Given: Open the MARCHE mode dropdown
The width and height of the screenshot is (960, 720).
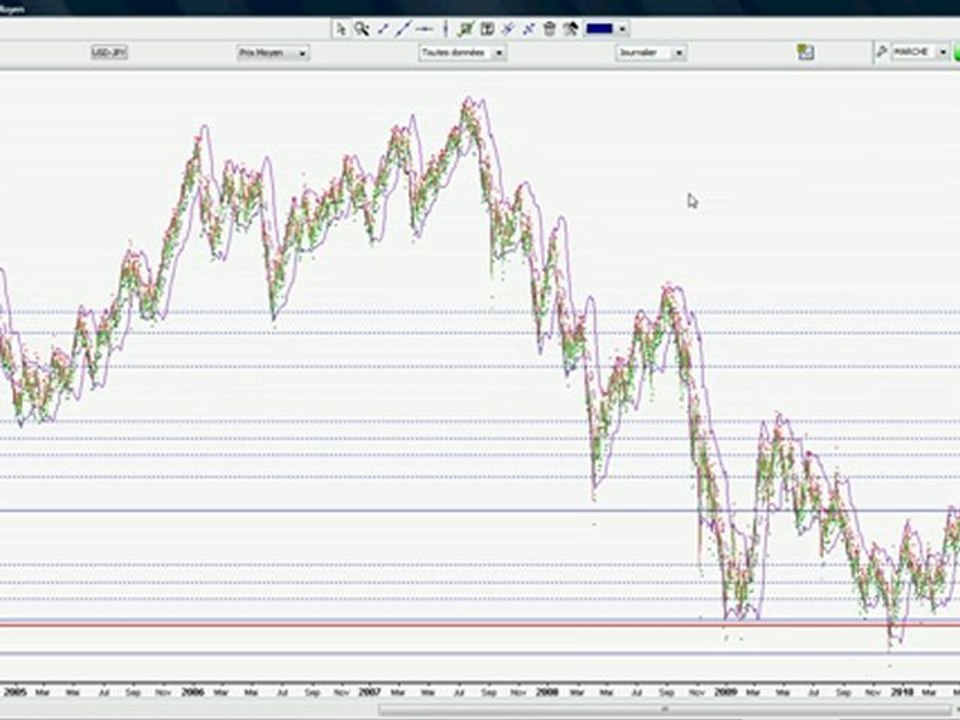Looking at the screenshot, I should click(920, 53).
